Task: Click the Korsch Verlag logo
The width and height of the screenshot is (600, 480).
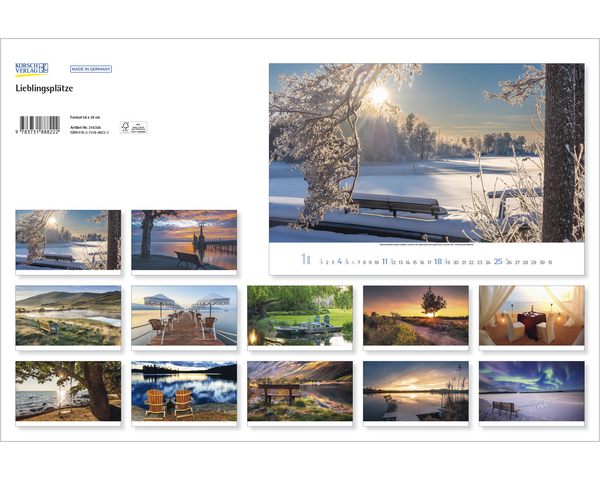Action: 32,69
